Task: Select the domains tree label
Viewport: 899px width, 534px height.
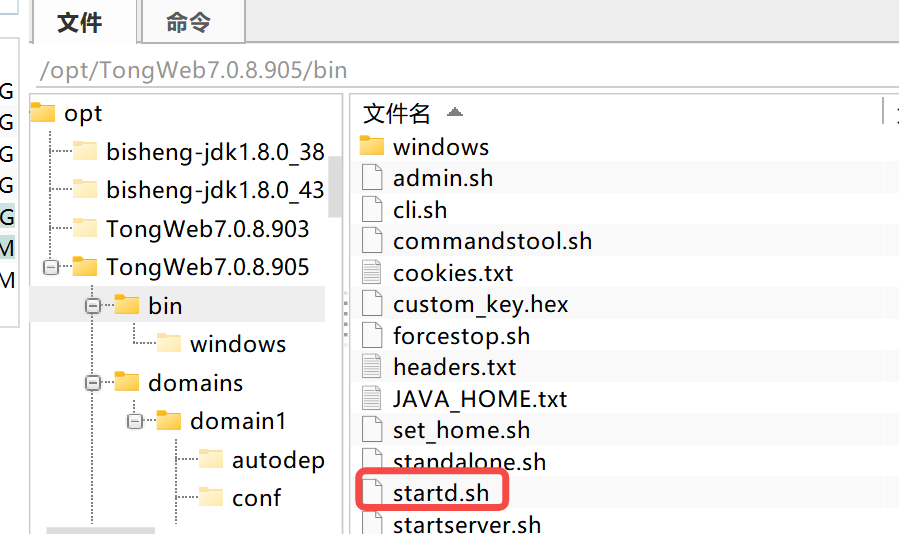Action: click(196, 383)
